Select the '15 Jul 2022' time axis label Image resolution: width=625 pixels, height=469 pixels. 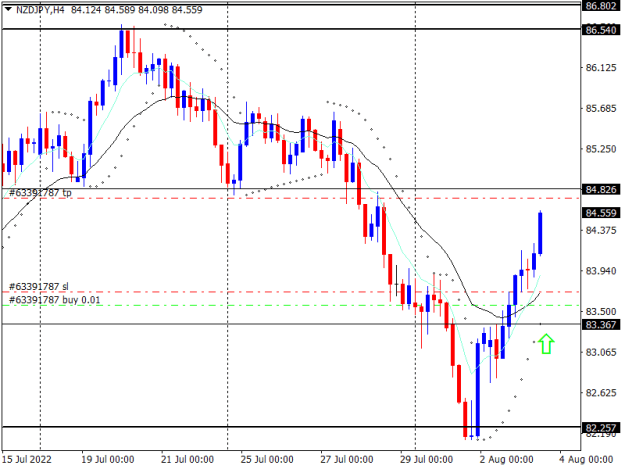point(27,459)
